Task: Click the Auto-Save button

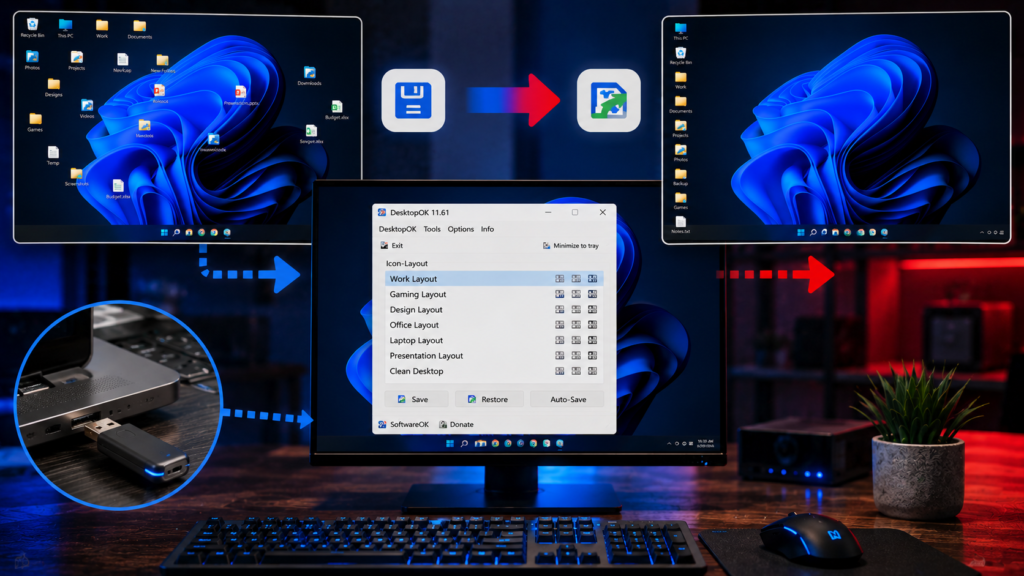Action: coord(568,399)
